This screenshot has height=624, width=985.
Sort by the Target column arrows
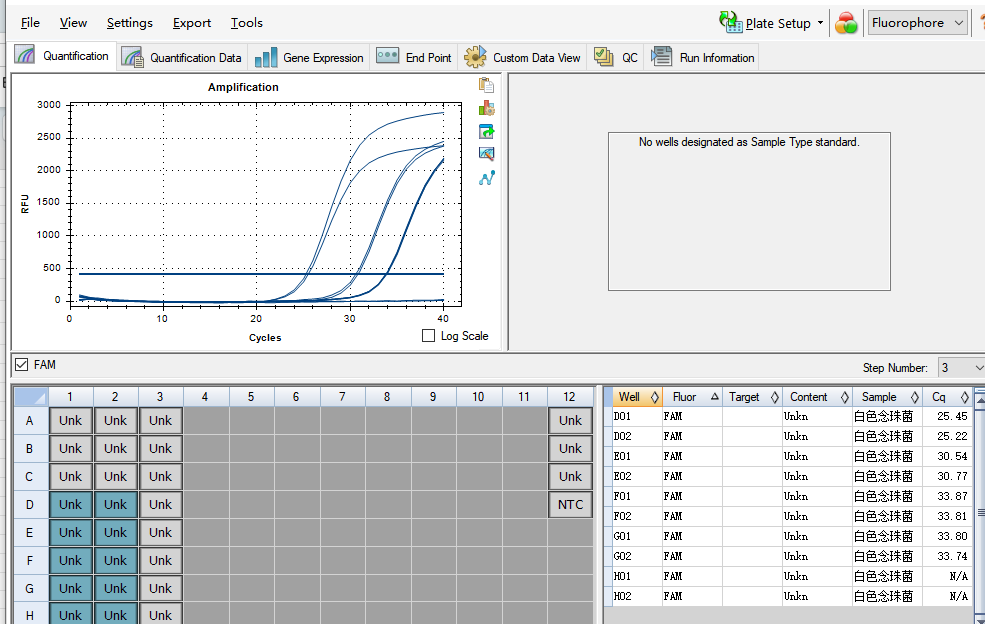[x=775, y=397]
